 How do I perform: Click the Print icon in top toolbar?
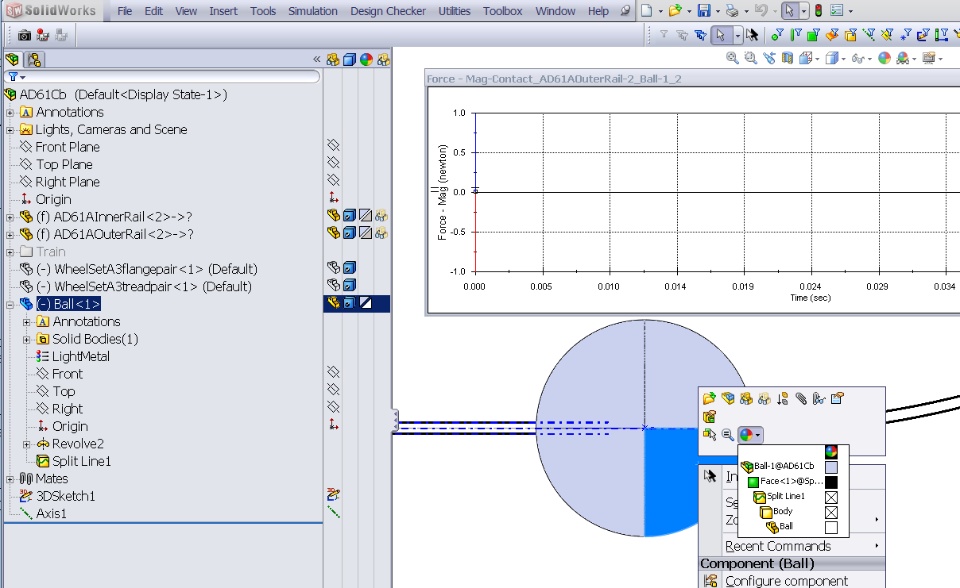(732, 10)
